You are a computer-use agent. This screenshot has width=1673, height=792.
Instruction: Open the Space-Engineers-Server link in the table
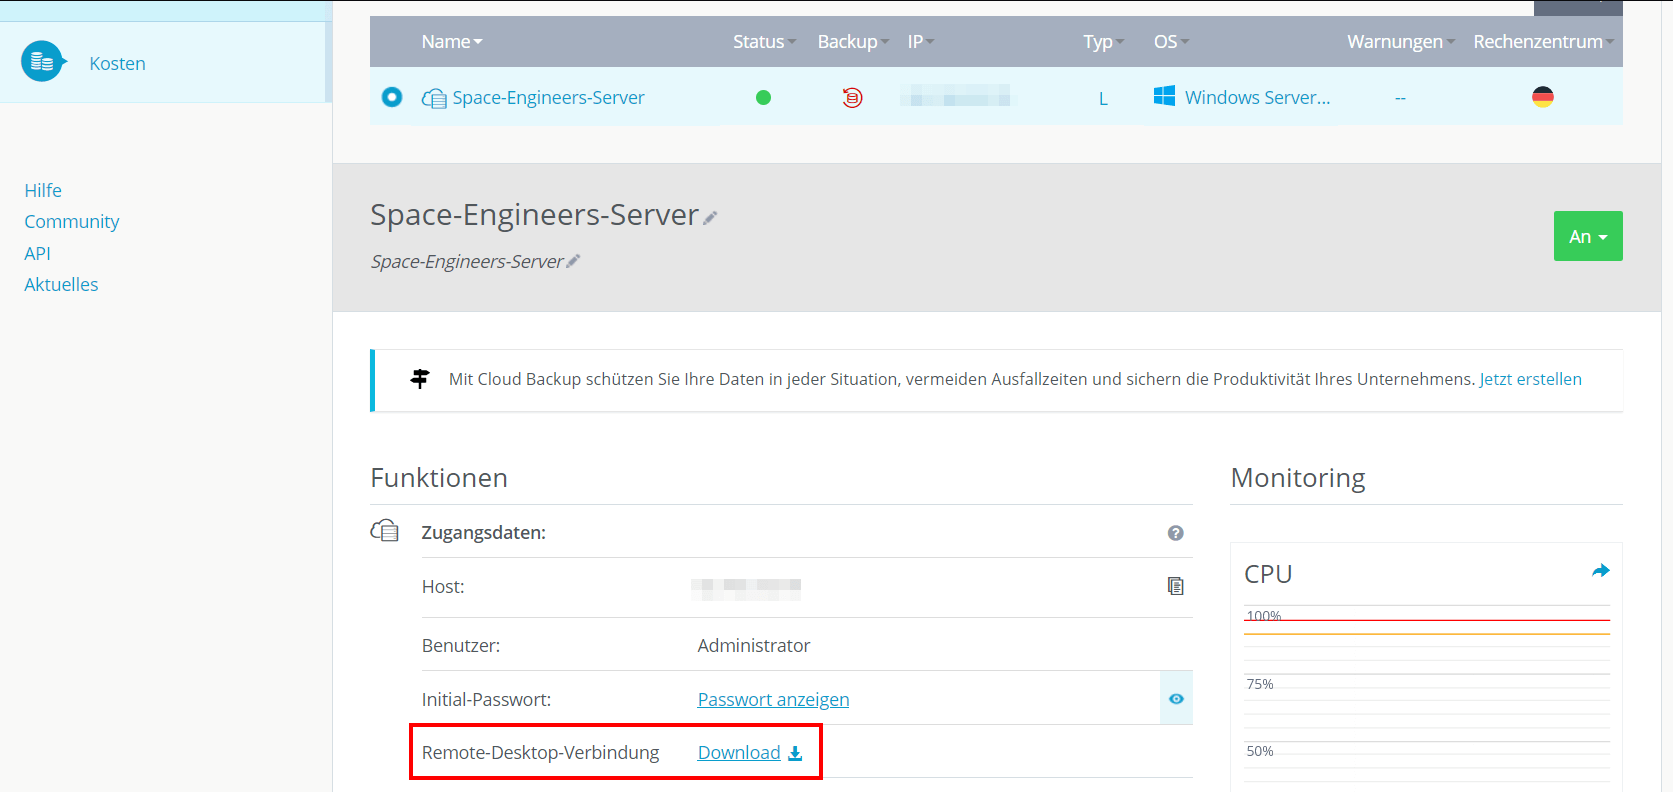548,98
